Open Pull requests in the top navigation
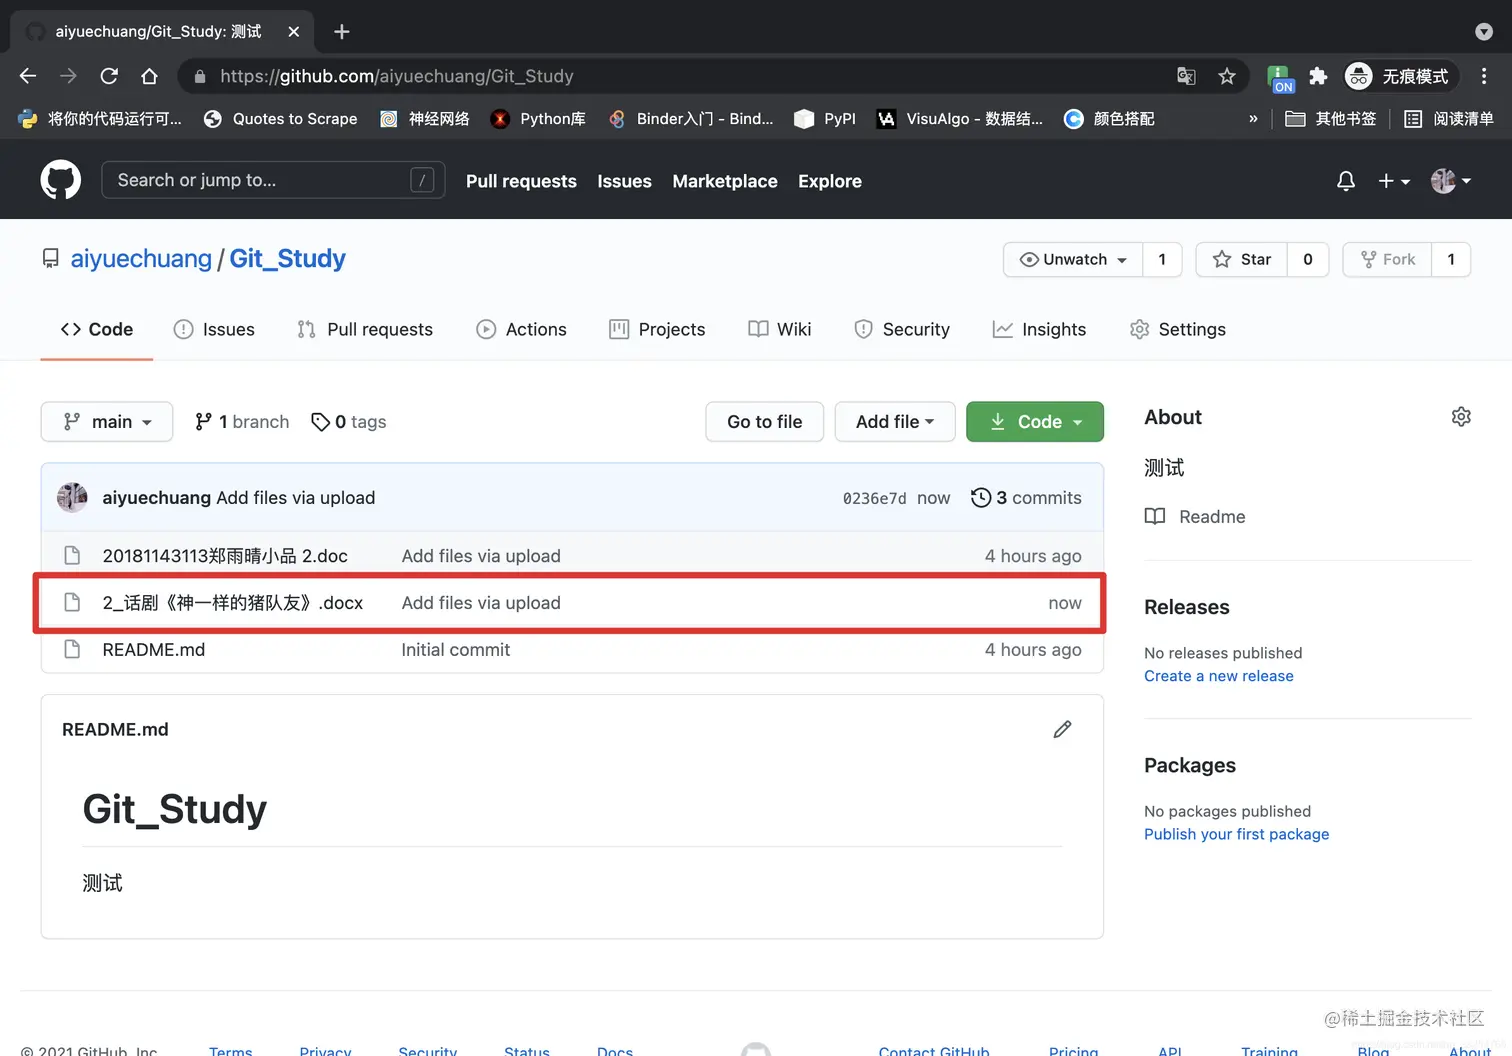Image resolution: width=1512 pixels, height=1056 pixels. 521,181
